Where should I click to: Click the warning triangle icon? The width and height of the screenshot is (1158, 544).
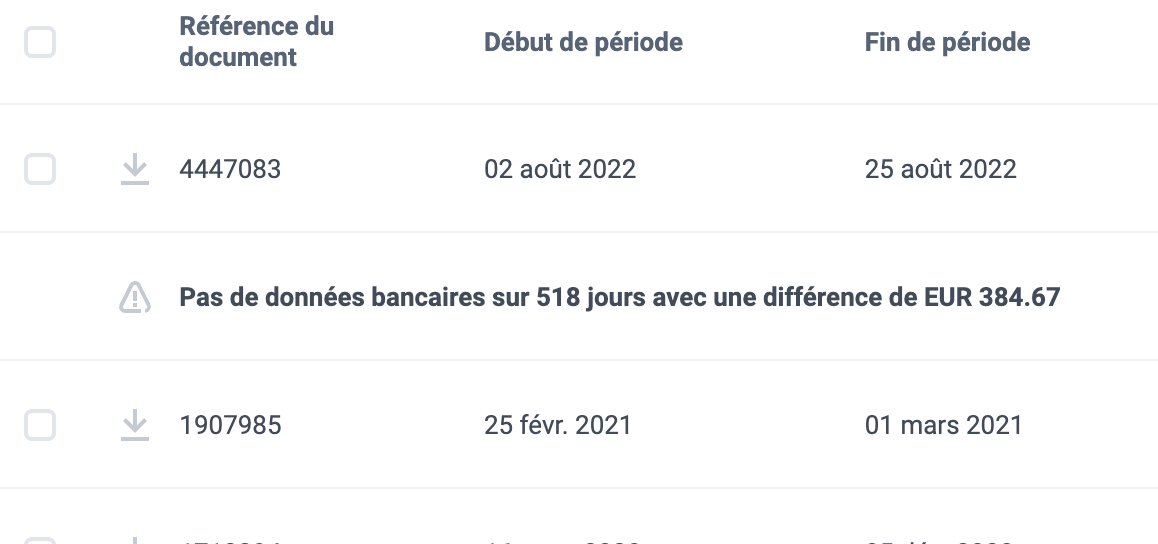[135, 297]
